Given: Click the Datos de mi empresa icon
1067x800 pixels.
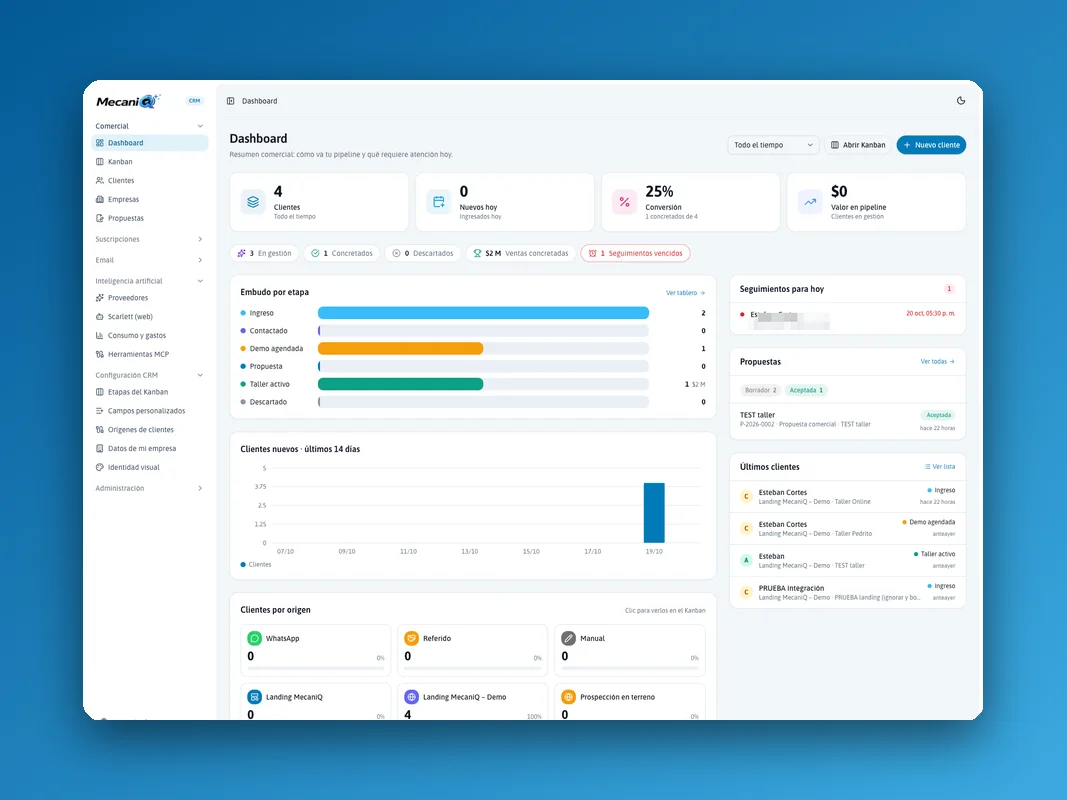Looking at the screenshot, I should pyautogui.click(x=100, y=448).
